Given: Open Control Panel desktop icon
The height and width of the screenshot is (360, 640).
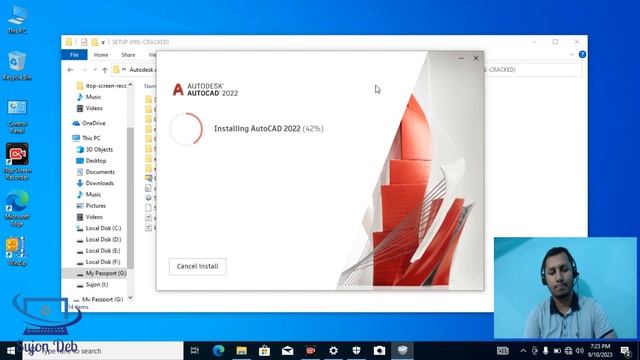Looking at the screenshot, I should [17, 116].
